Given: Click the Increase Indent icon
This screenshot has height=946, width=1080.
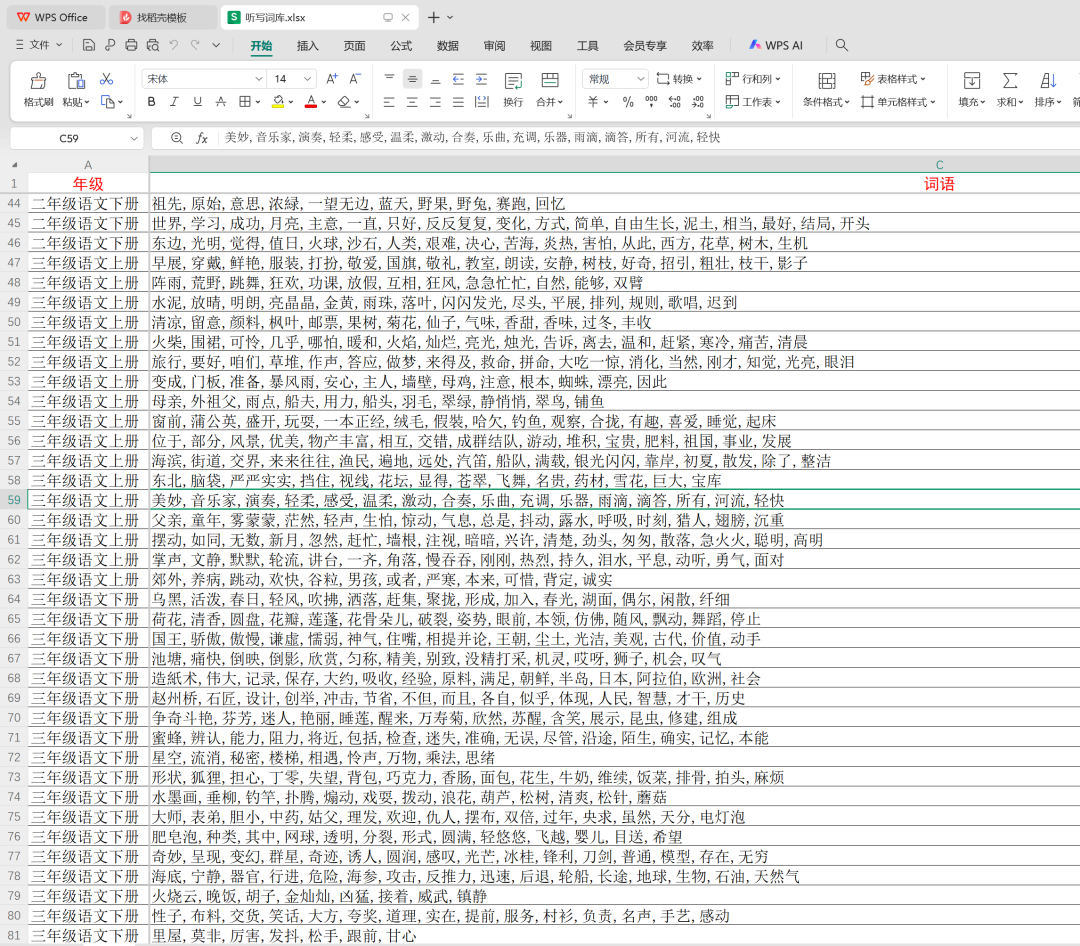Looking at the screenshot, I should (481, 79).
